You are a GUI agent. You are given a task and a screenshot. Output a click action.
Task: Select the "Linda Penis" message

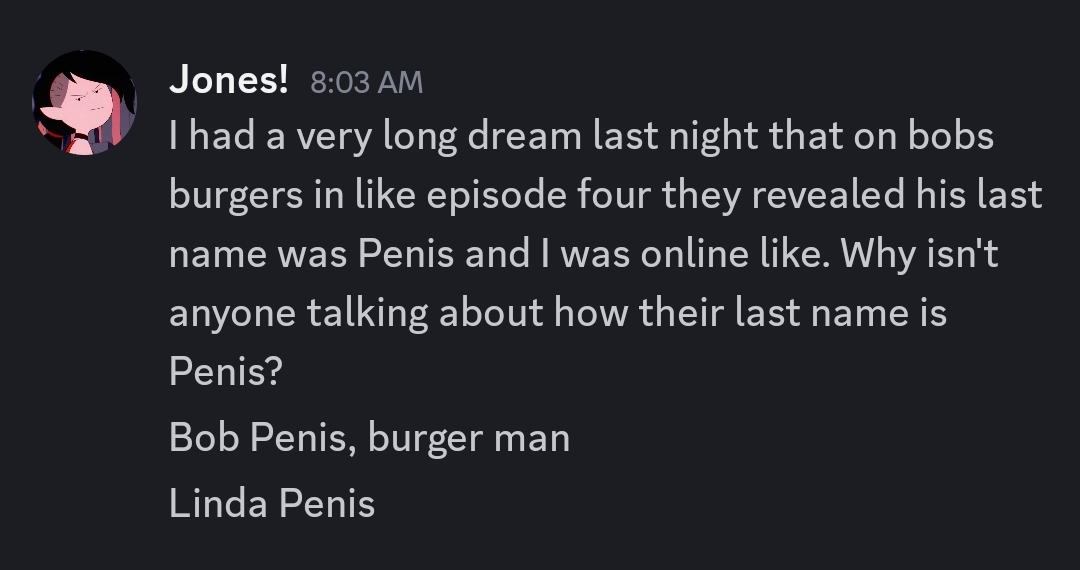272,503
